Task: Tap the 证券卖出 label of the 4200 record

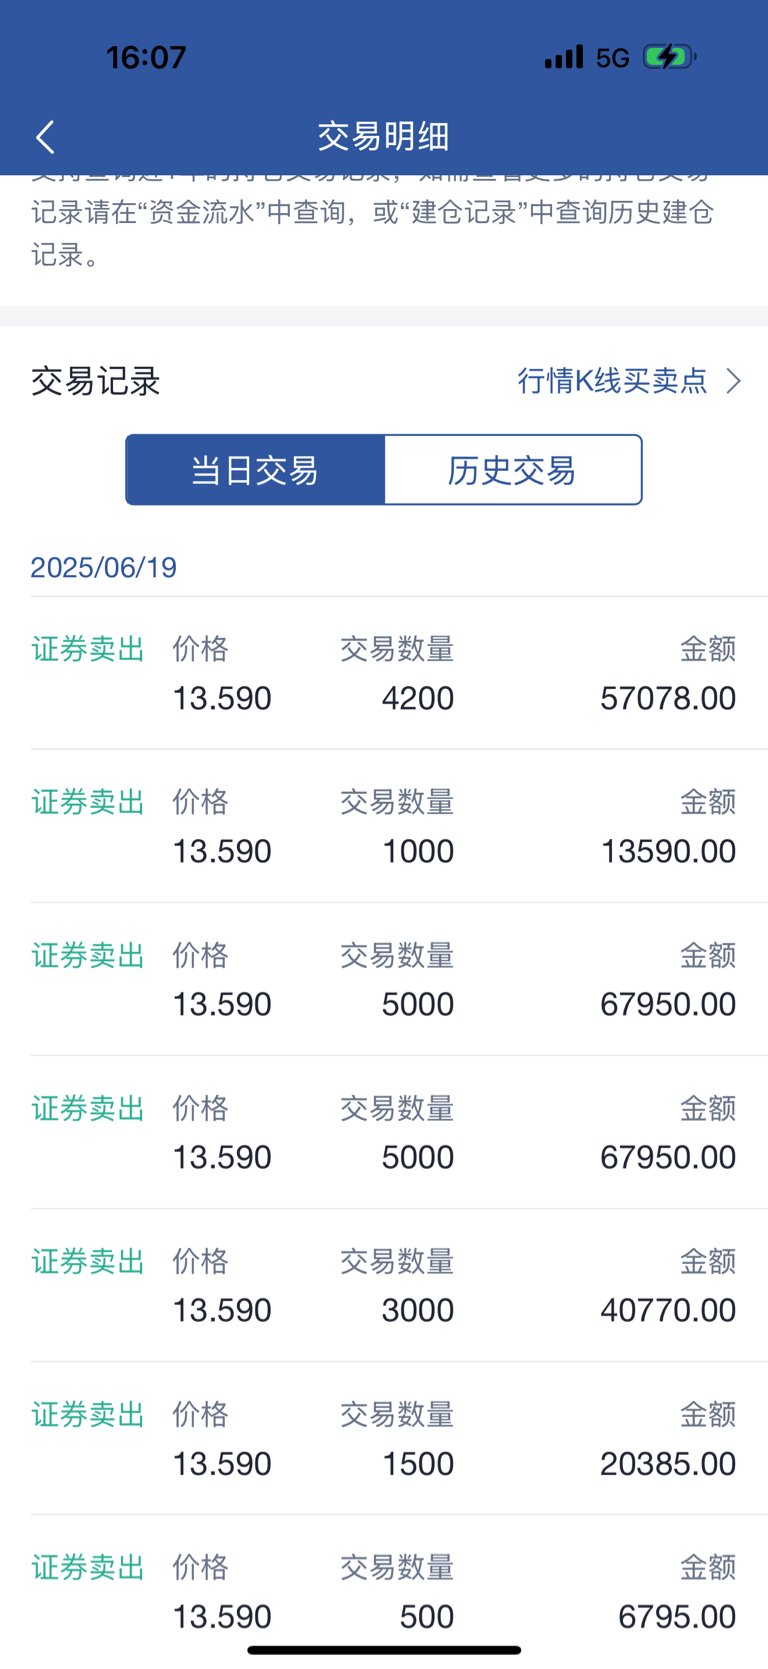Action: coord(88,649)
